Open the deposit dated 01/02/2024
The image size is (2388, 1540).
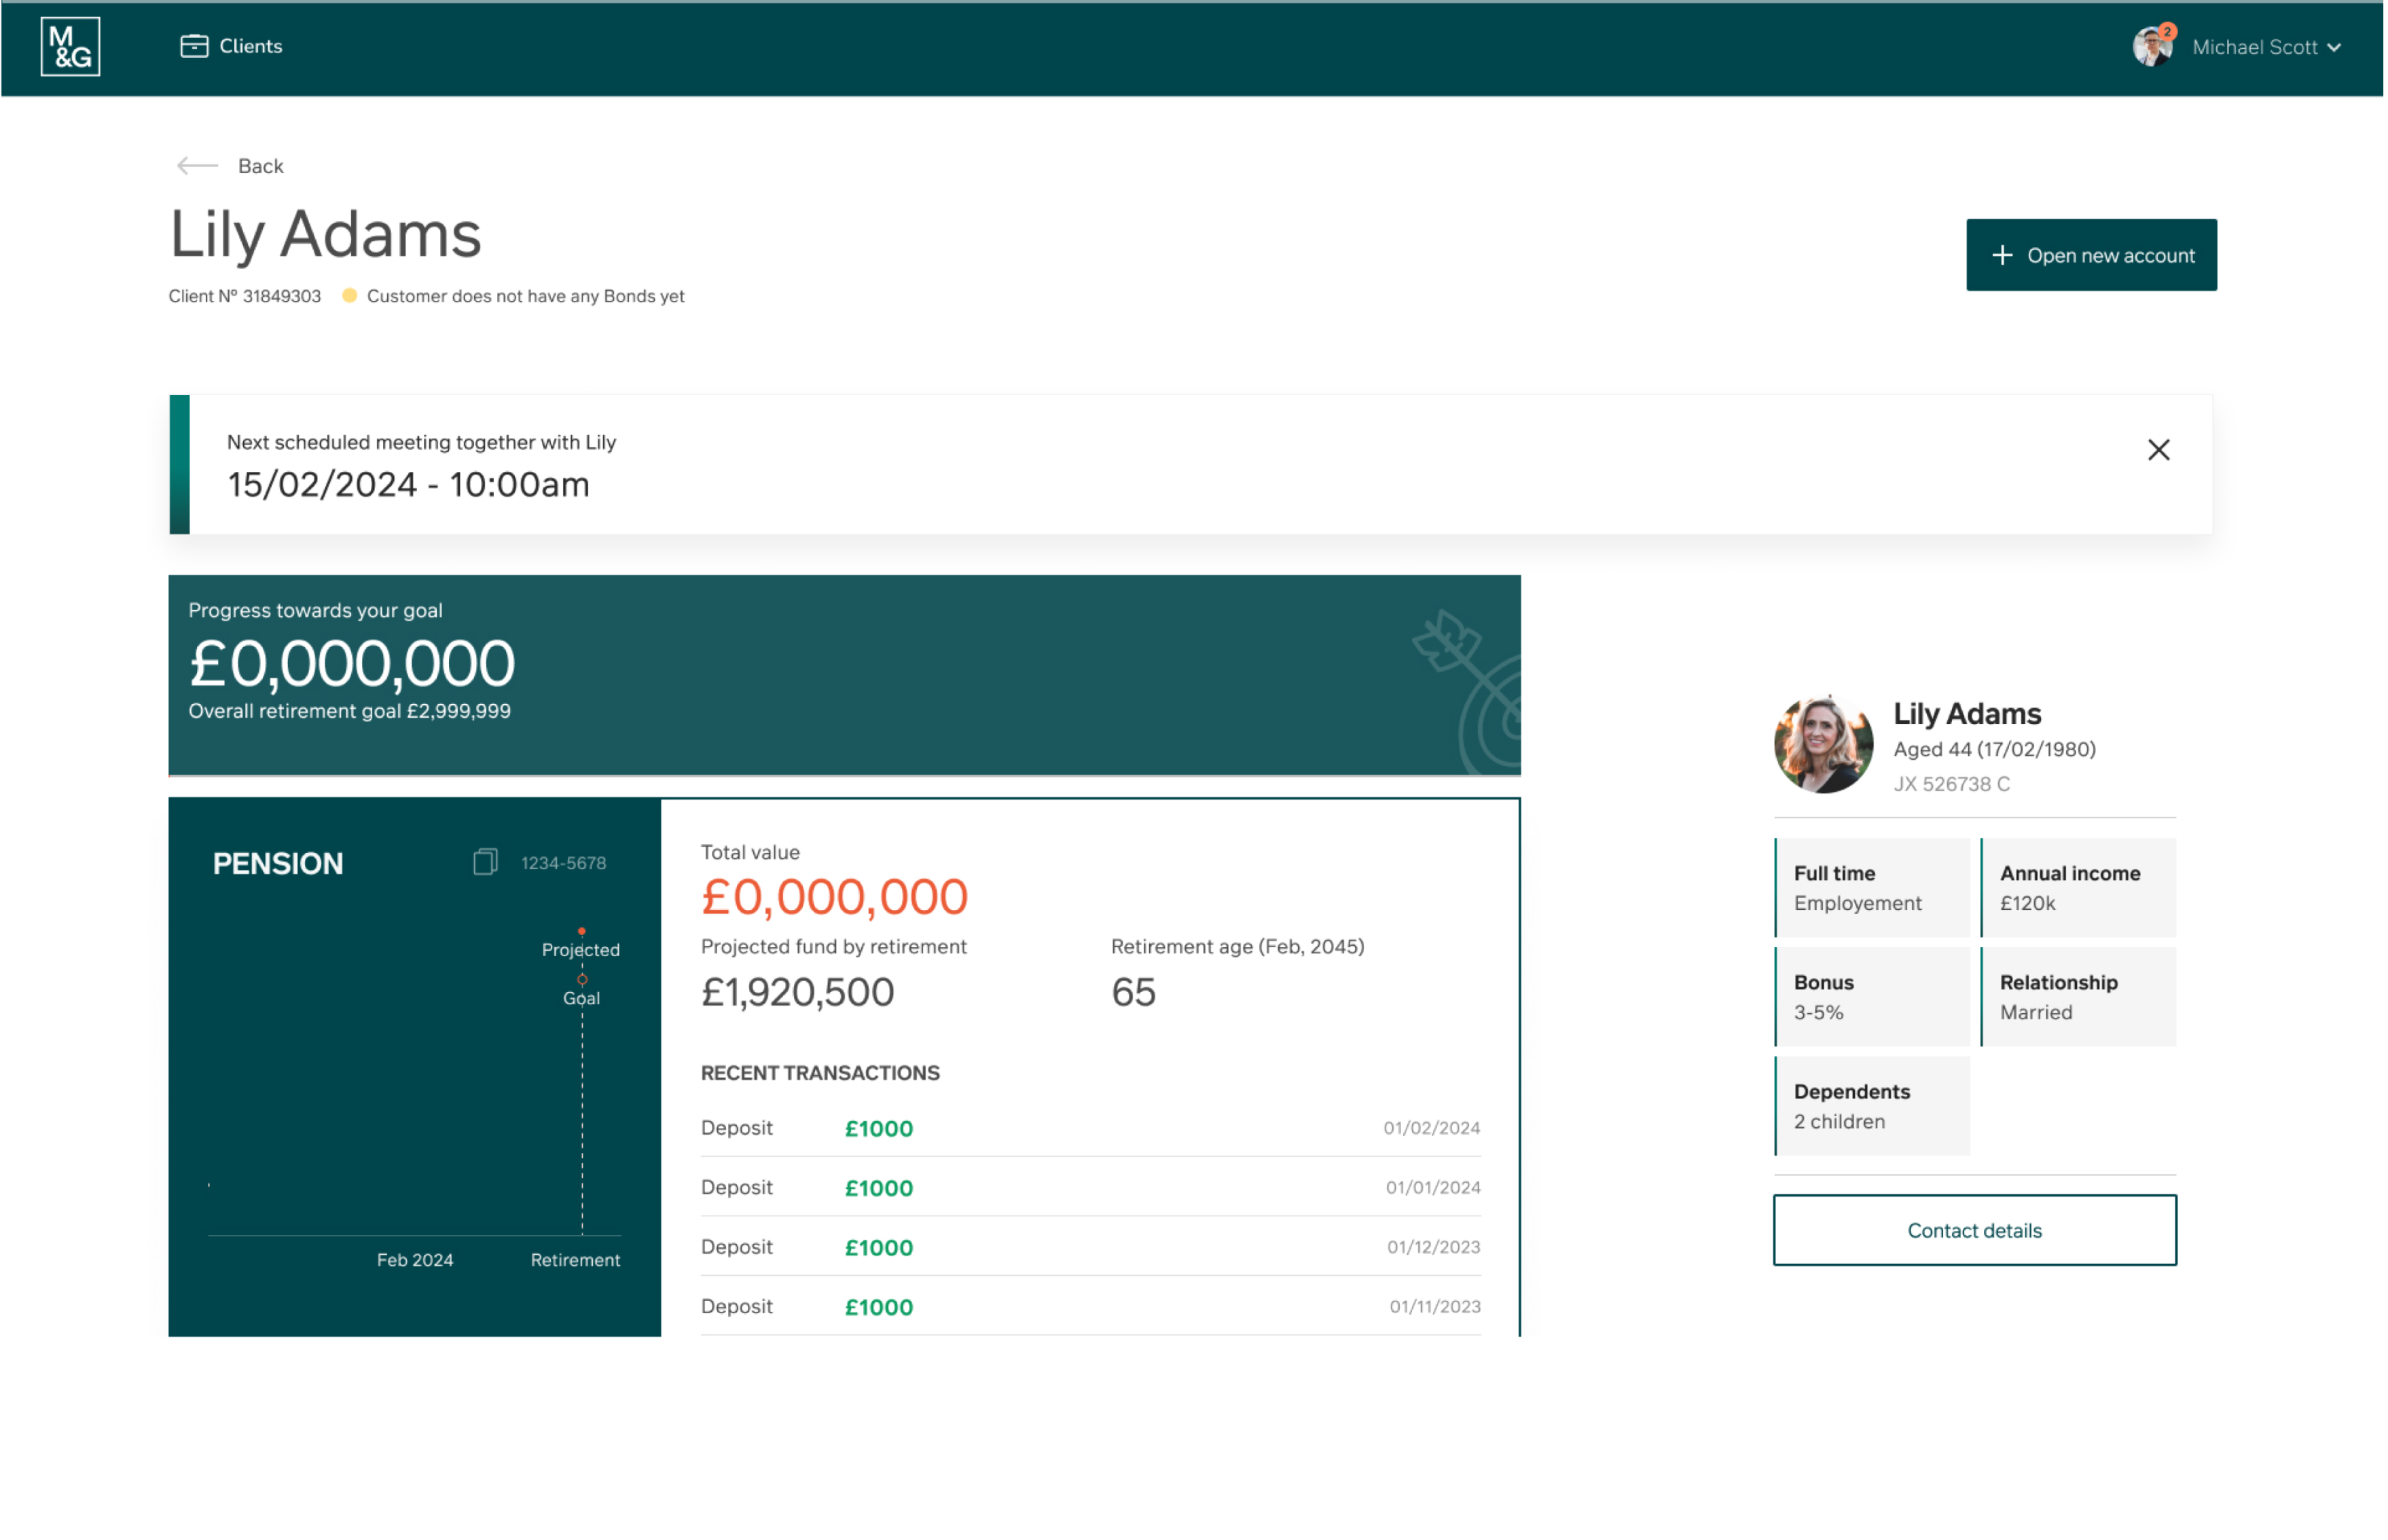coord(1092,1128)
